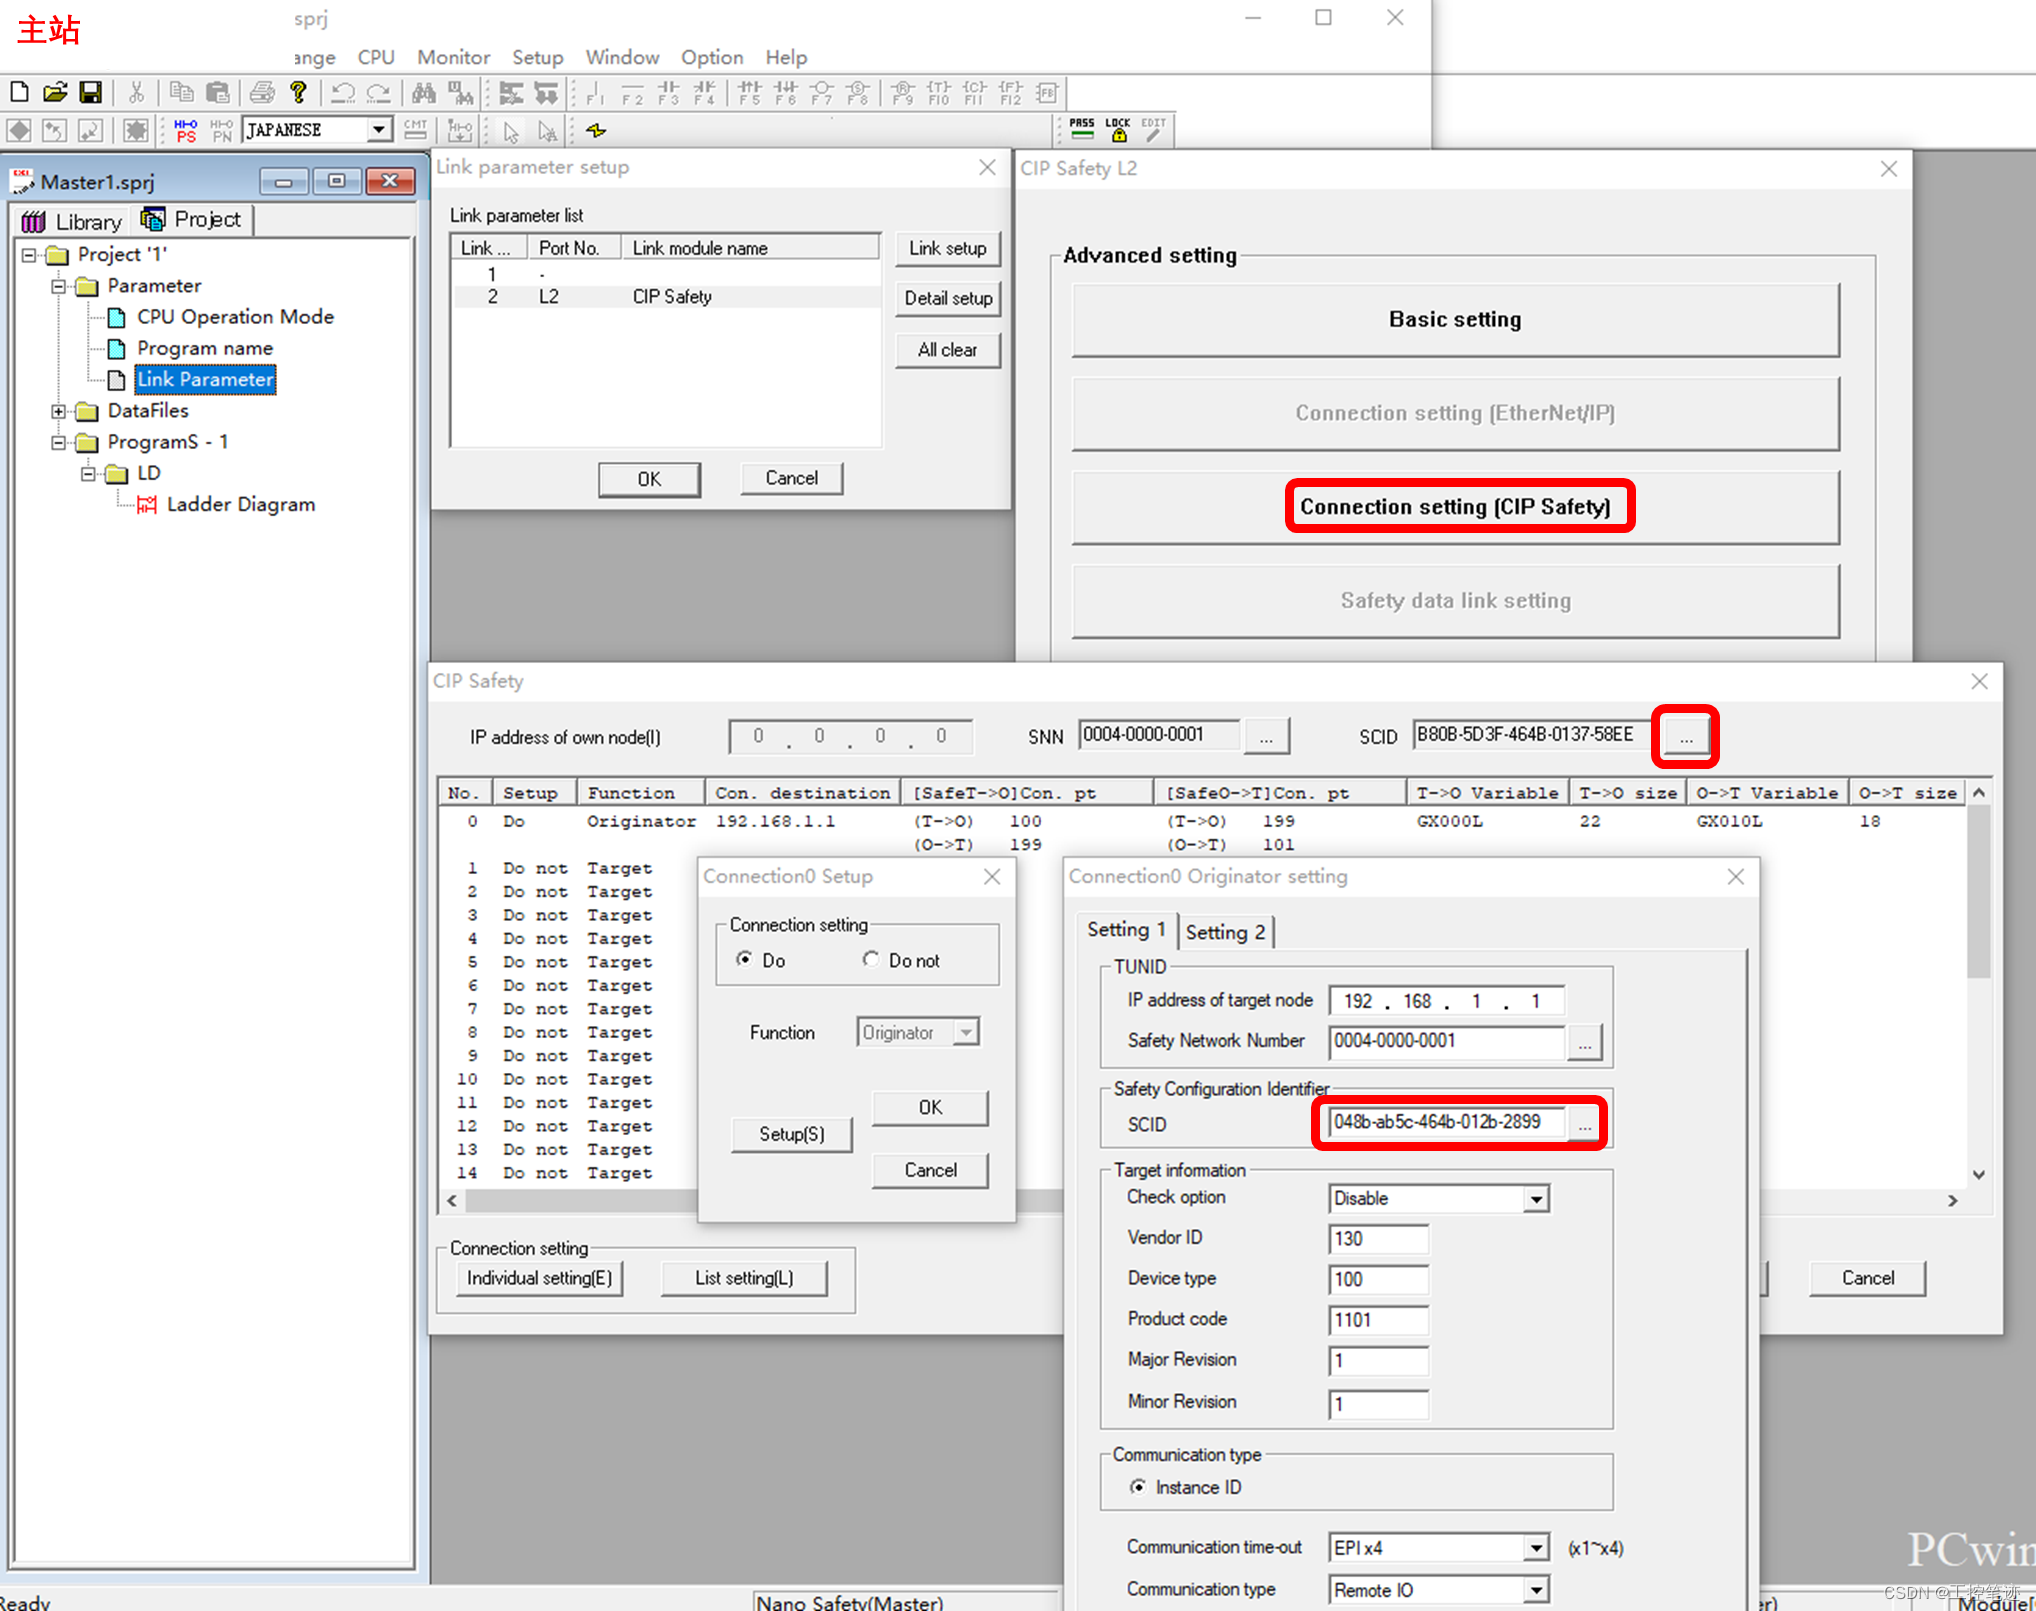Click the binoculars Find icon
The height and width of the screenshot is (1611, 2036).
[x=424, y=93]
